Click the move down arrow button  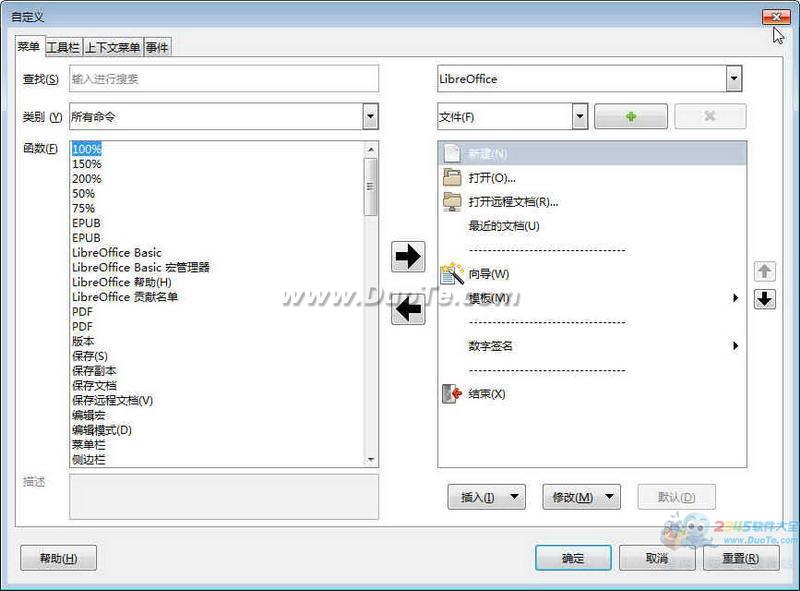pos(764,299)
